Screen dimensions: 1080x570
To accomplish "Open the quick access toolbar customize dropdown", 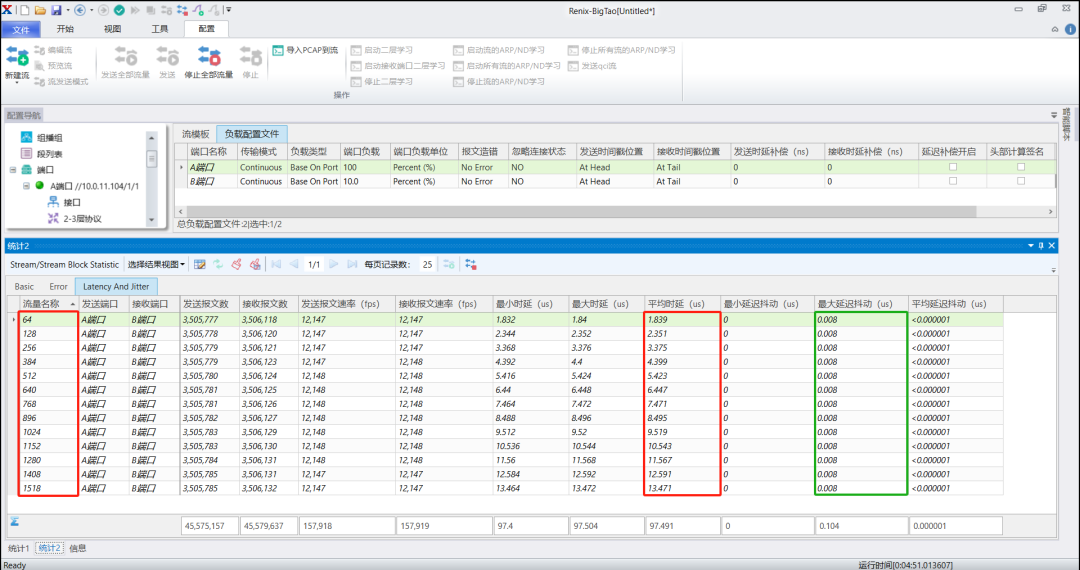I will [x=229, y=10].
